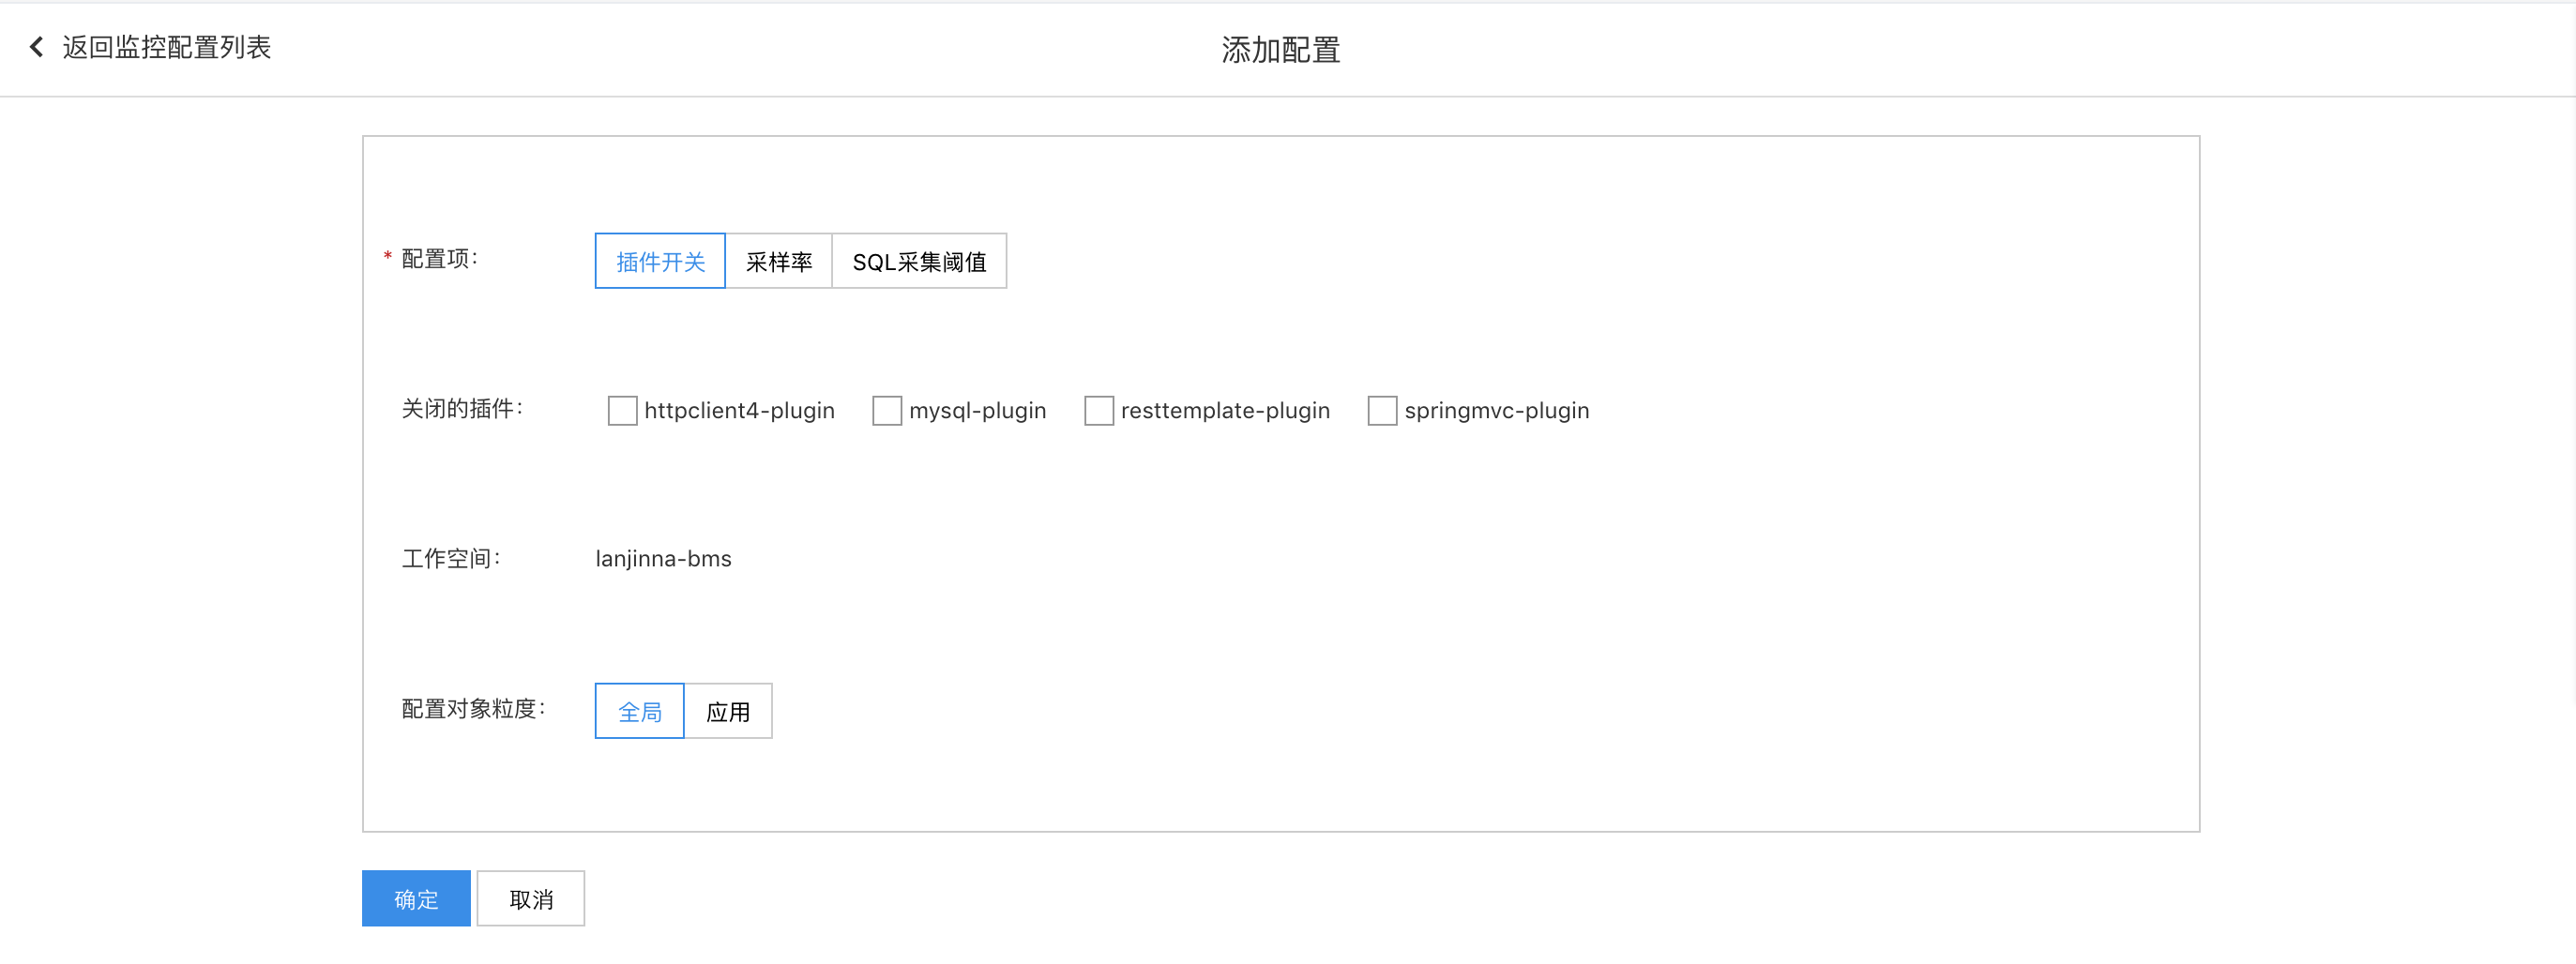
Task: Check the mysql-plugin checkbox
Action: pos(887,410)
